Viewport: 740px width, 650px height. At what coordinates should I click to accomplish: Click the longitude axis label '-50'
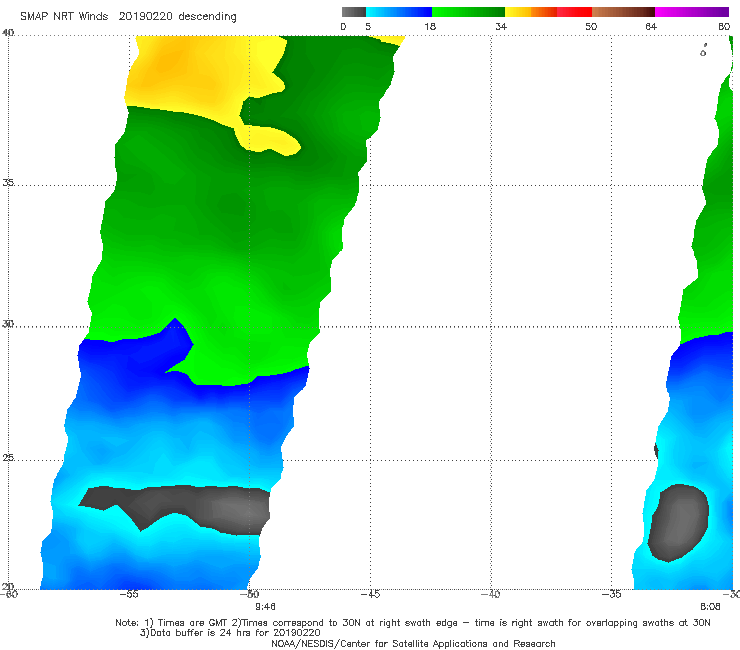pos(250,594)
